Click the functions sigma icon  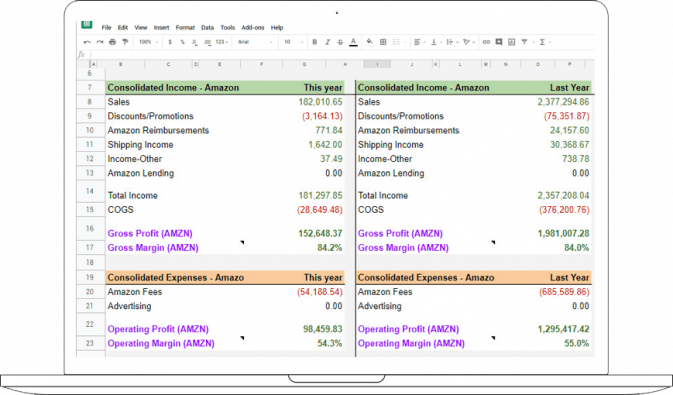pos(543,42)
